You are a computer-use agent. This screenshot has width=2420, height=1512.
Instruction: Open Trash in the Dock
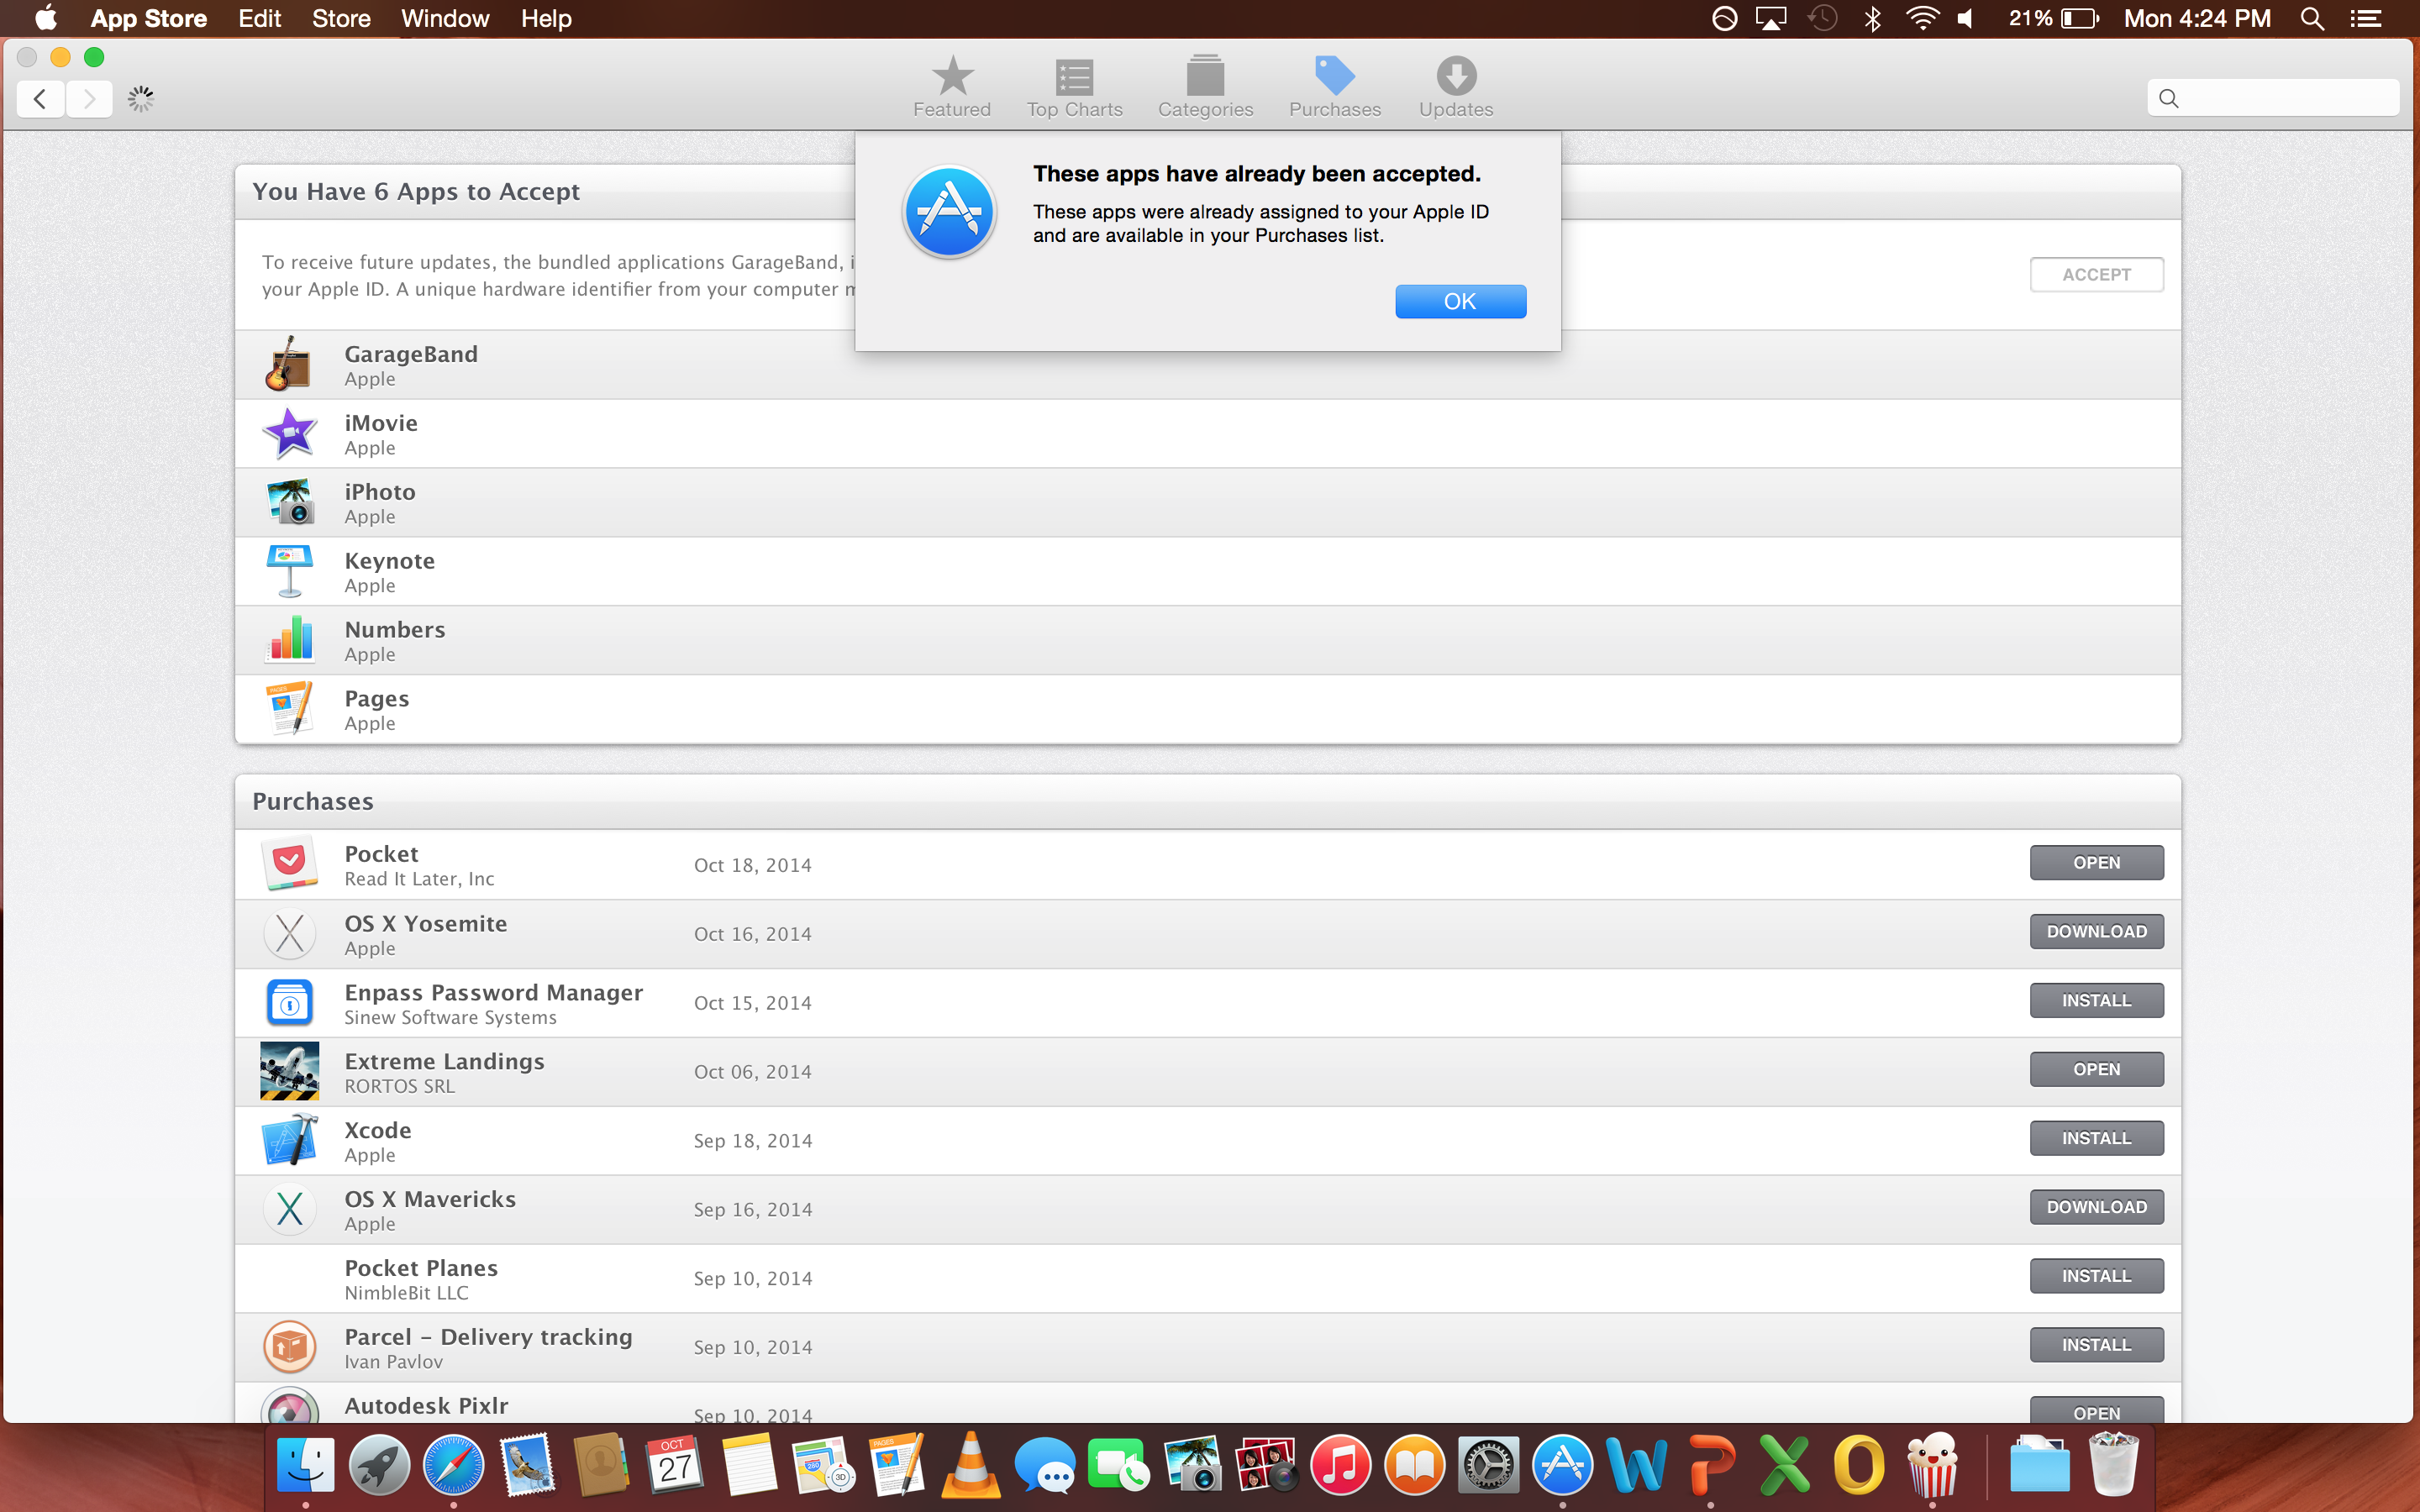pos(2113,1463)
